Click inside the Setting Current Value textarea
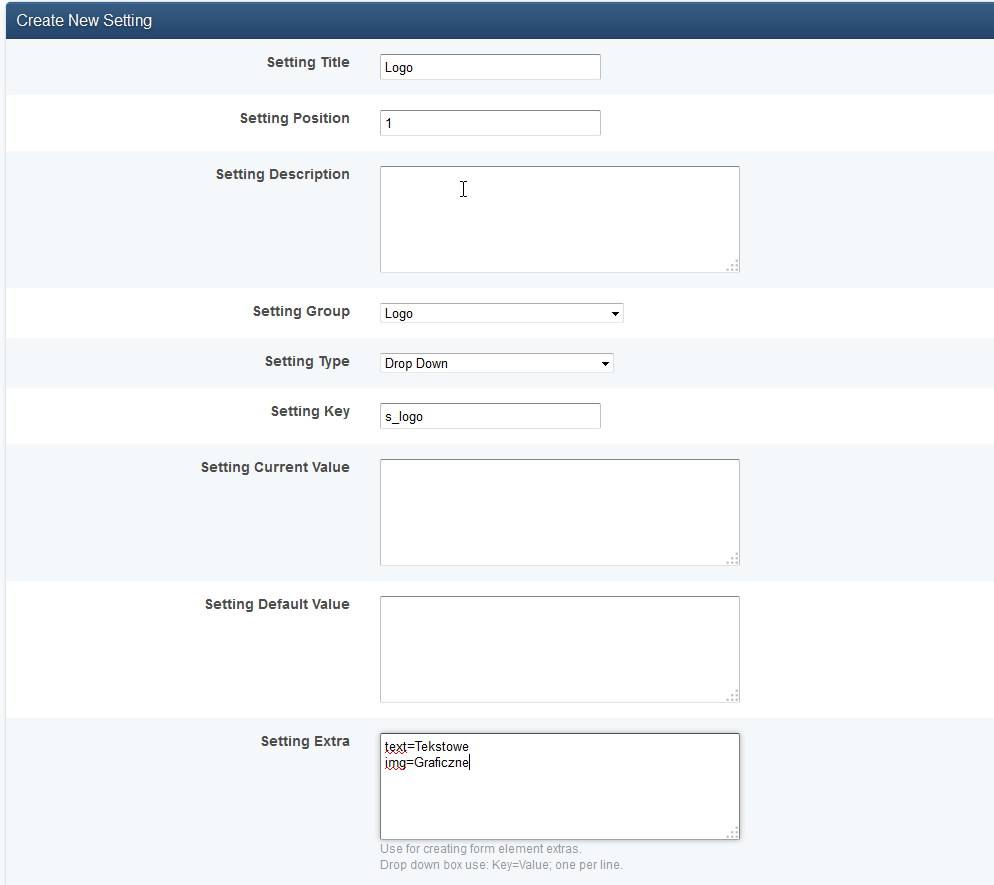The image size is (994, 885). [558, 512]
